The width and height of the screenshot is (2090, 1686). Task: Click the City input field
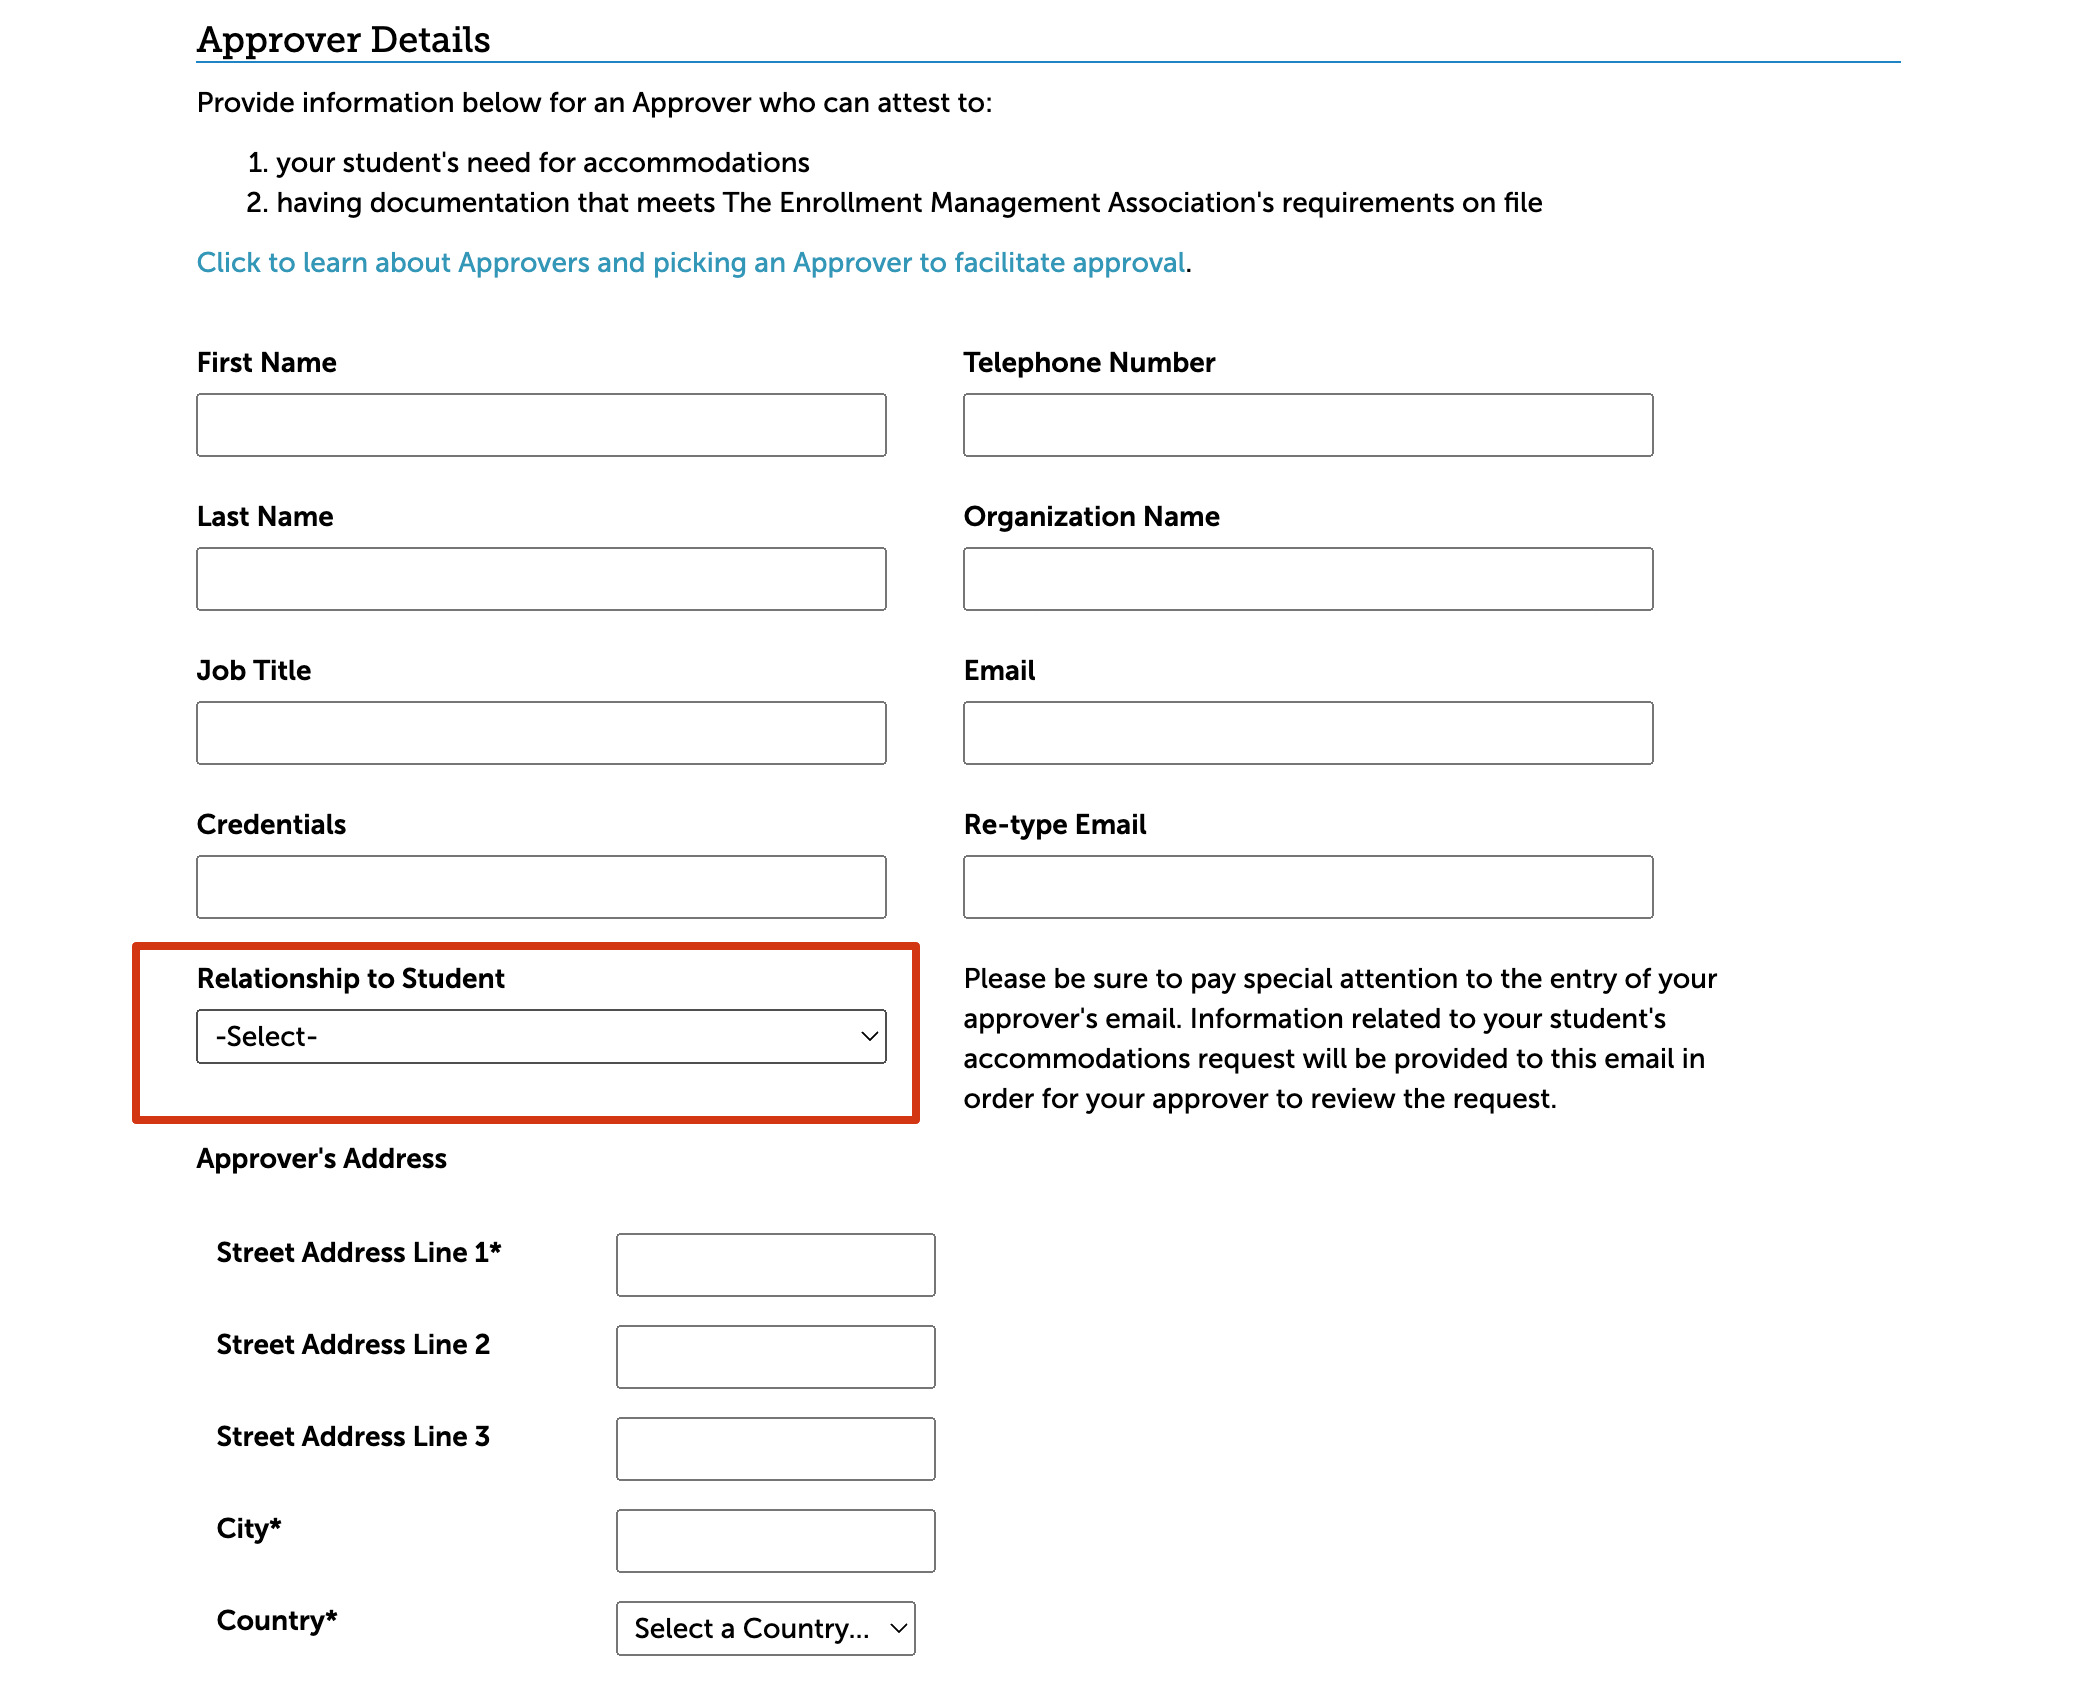point(775,1541)
